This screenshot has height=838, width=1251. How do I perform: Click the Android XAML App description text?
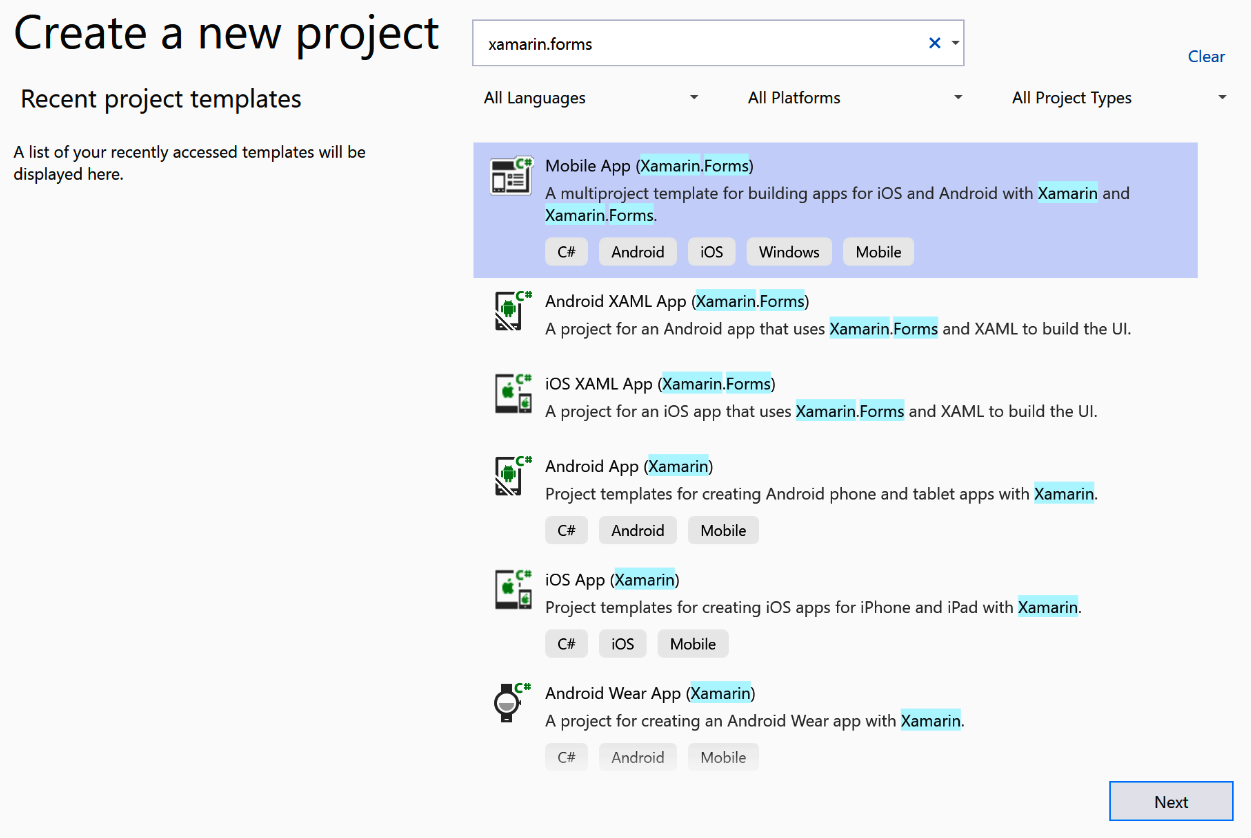coord(838,328)
